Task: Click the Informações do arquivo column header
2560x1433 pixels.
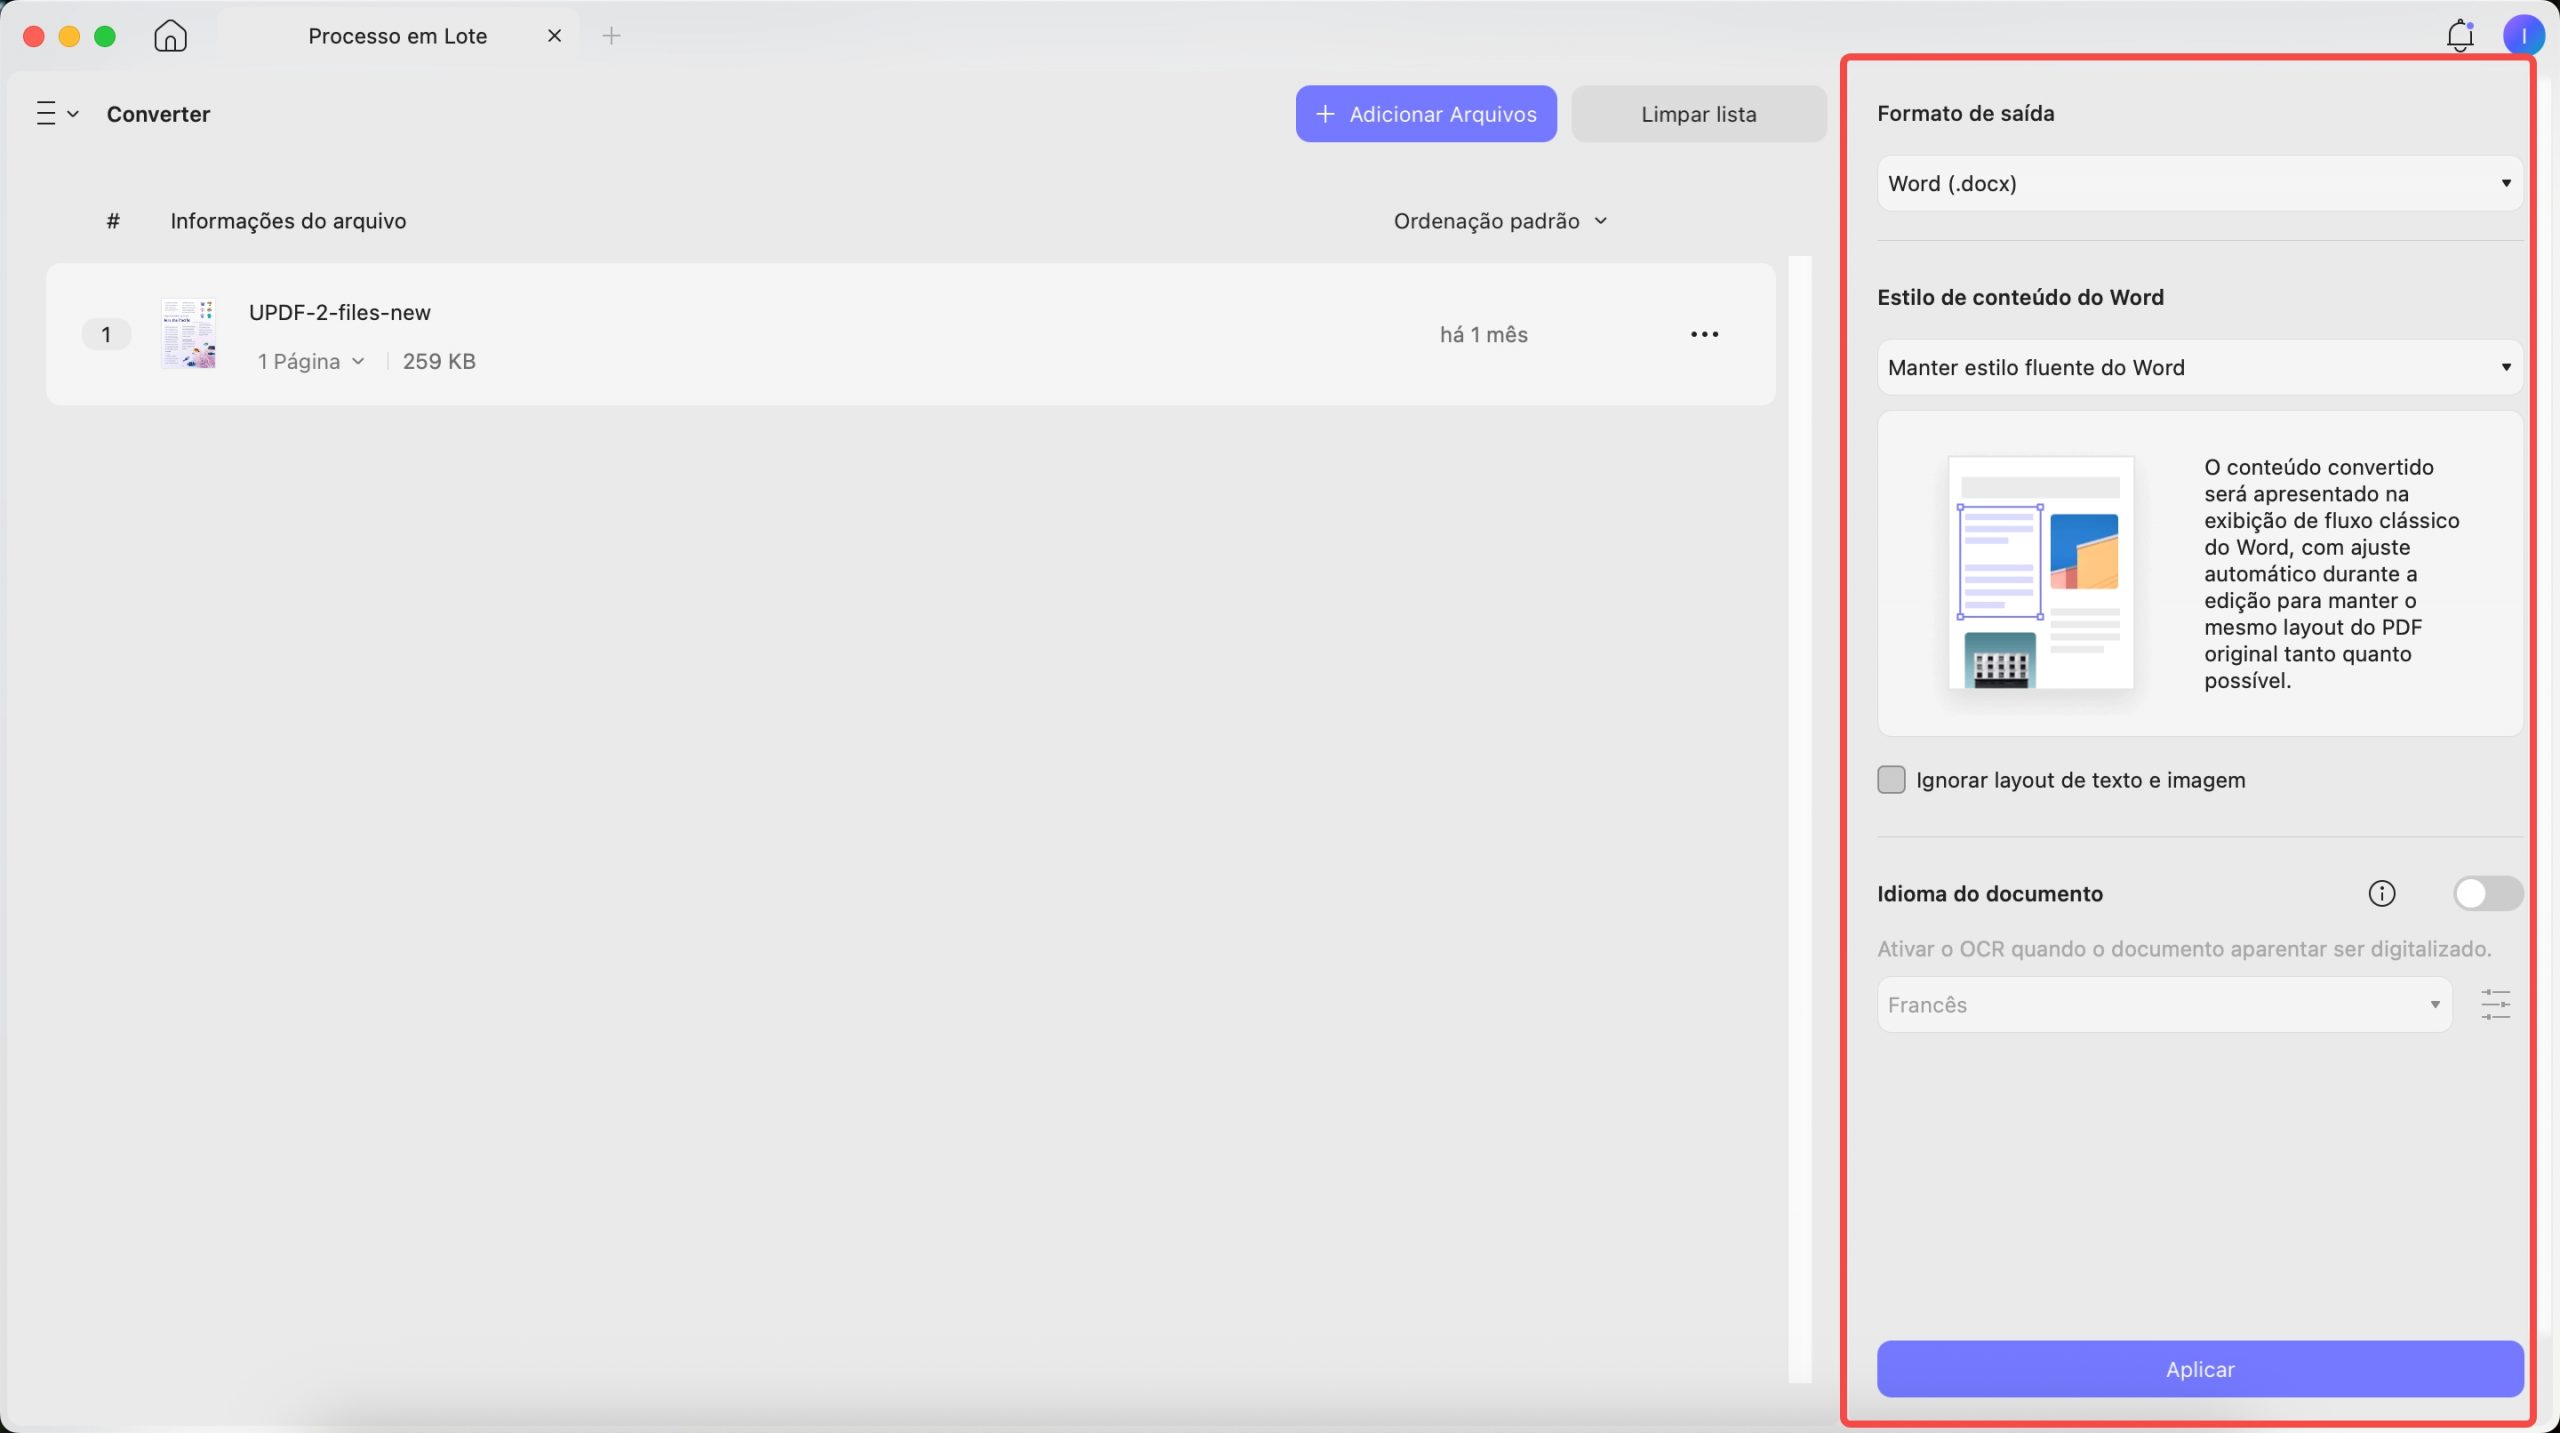Action: 288,221
